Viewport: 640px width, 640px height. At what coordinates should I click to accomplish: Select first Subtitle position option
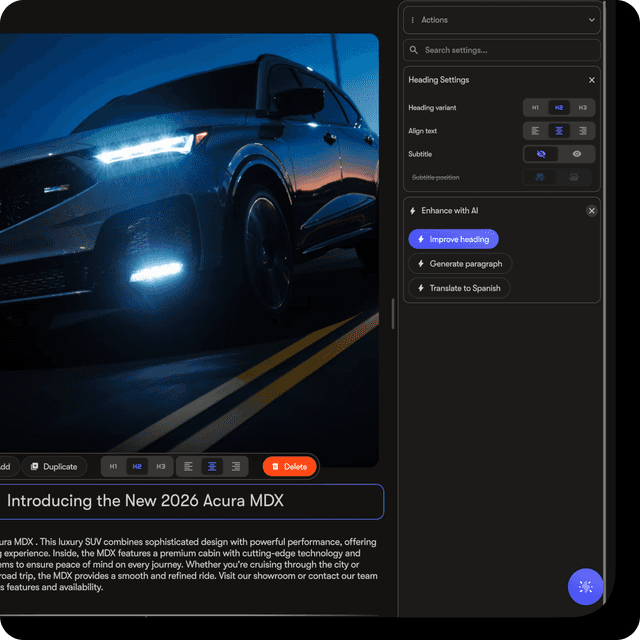click(540, 177)
